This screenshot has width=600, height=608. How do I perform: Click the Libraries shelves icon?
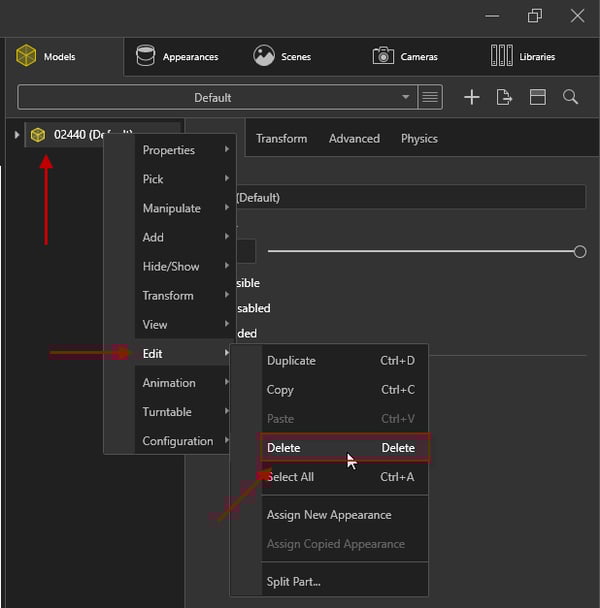[501, 55]
